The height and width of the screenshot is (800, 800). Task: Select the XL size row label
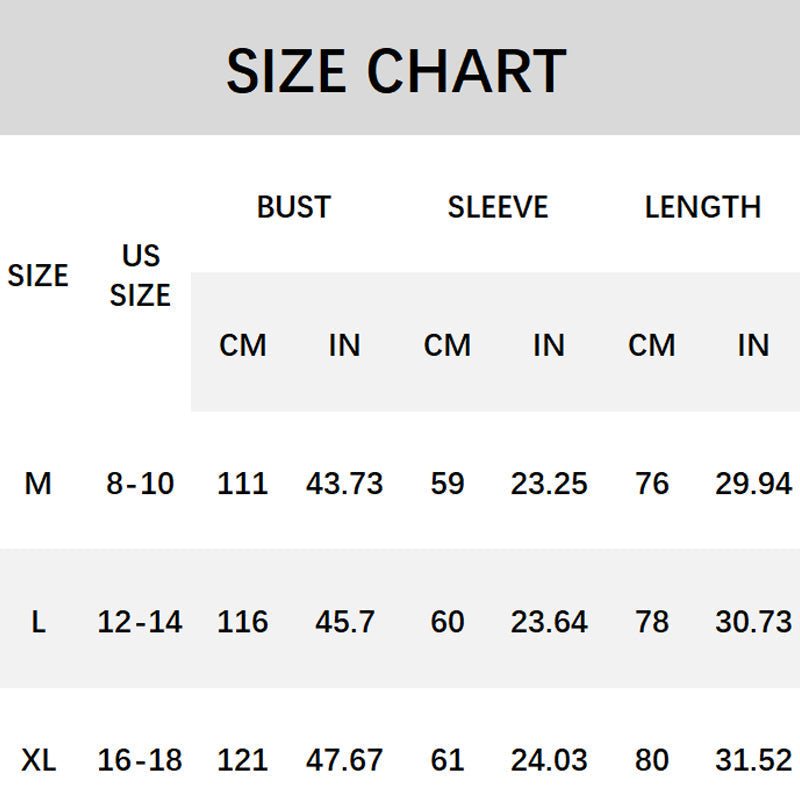click(38, 760)
